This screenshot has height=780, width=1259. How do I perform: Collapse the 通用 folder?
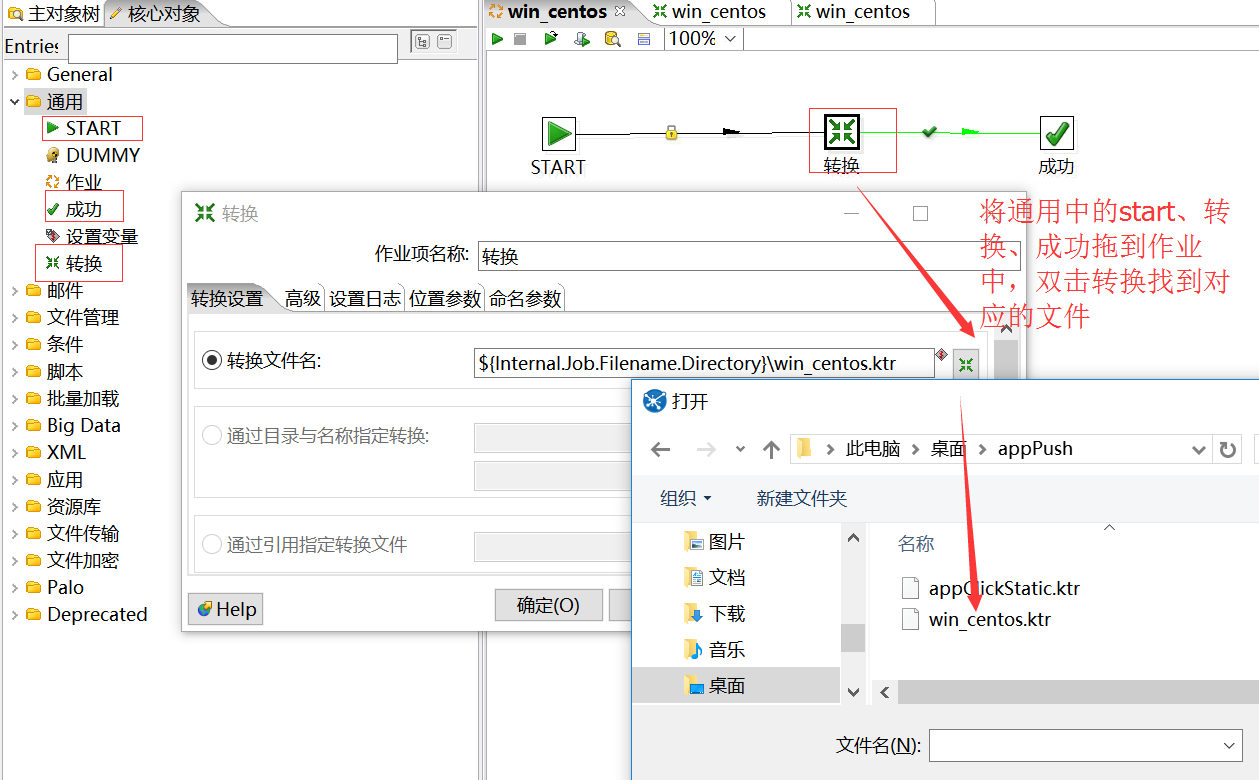point(15,102)
